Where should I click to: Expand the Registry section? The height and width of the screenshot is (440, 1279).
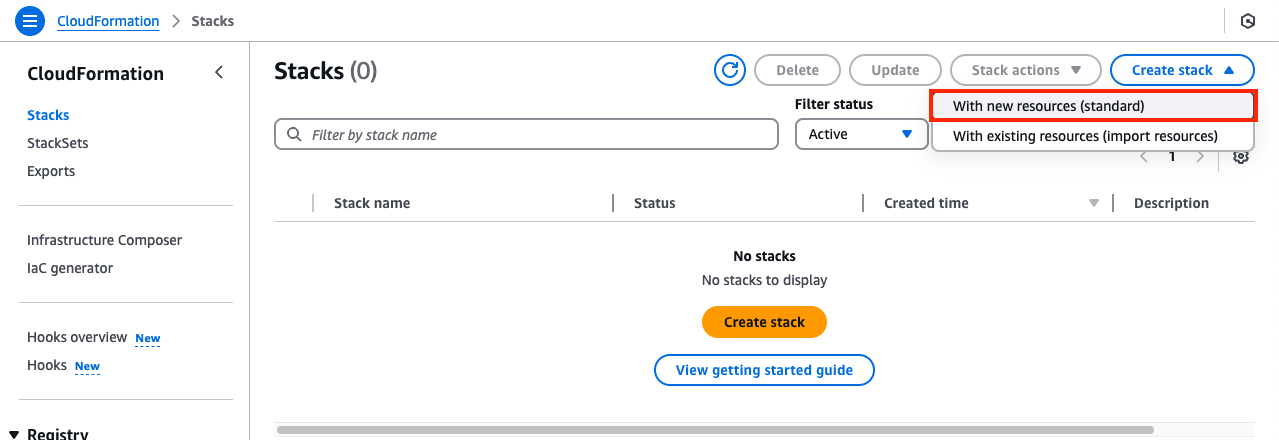pos(14,433)
